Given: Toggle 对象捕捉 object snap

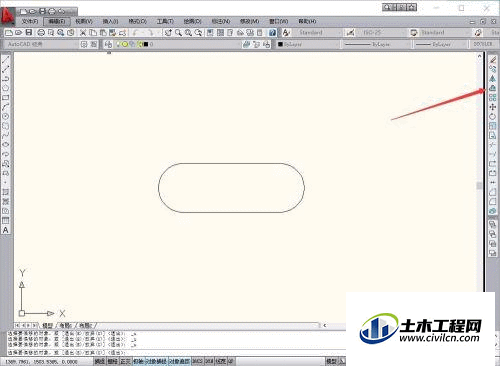Looking at the screenshot, I should 156,361.
